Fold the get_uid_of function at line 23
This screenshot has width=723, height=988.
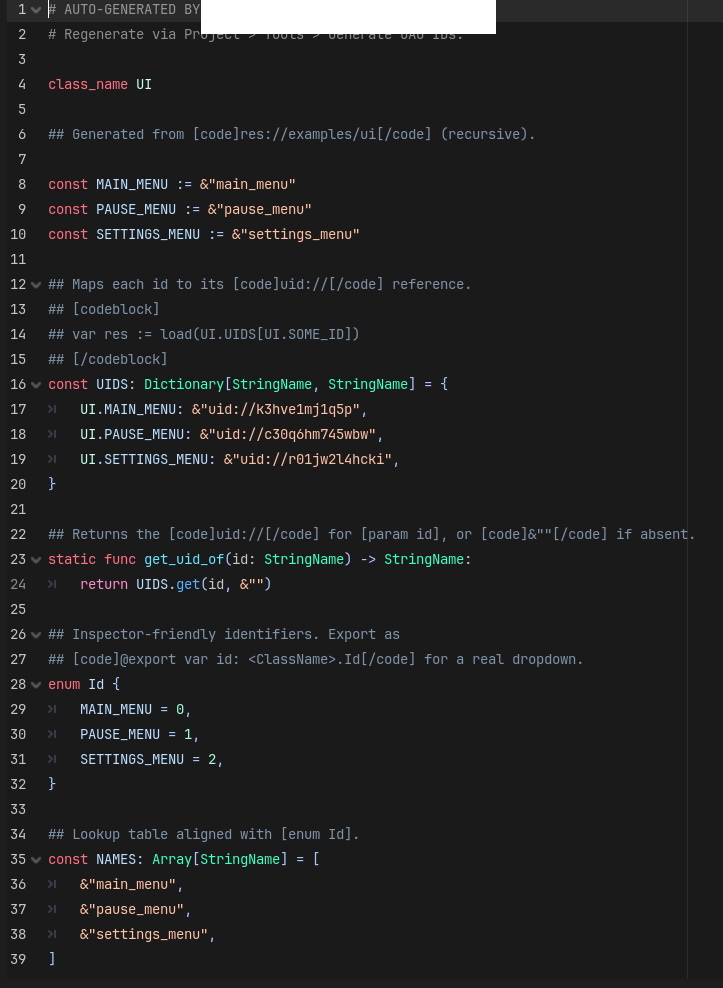click(x=36, y=560)
